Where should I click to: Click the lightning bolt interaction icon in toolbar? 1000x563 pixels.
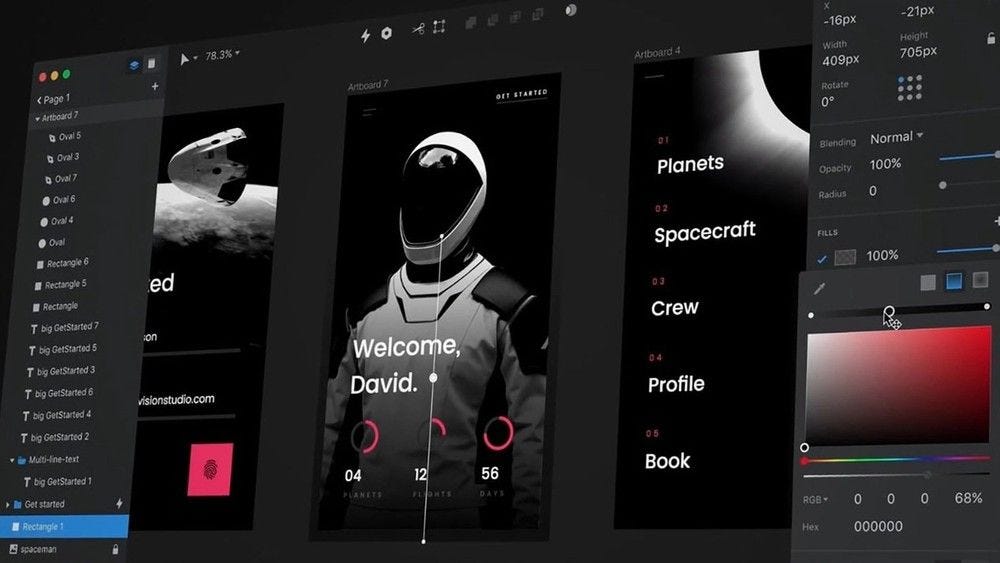tap(365, 36)
